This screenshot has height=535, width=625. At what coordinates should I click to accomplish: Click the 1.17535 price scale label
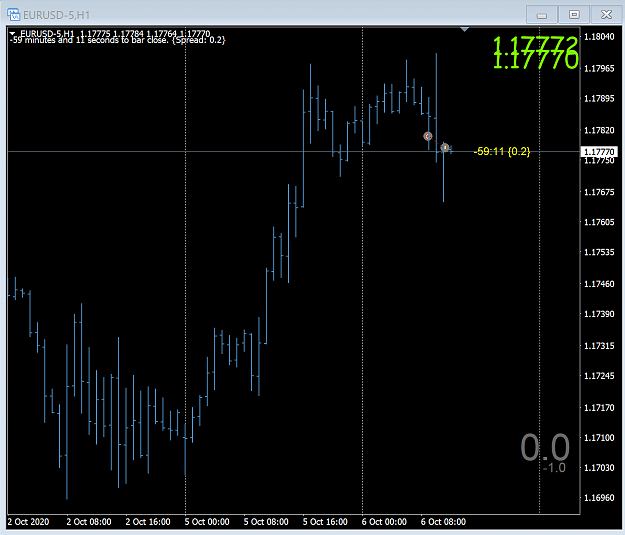[x=599, y=252]
